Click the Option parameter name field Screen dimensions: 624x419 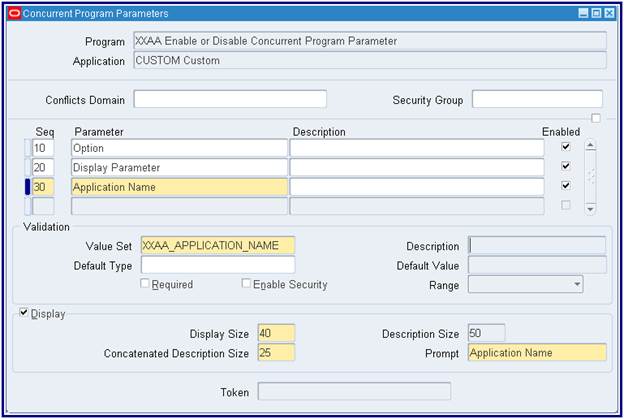(179, 148)
